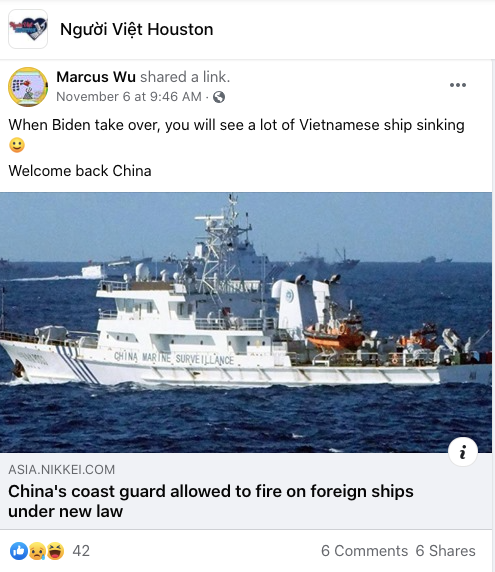The width and height of the screenshot is (495, 572).
Task: Click the "Welcome back China" post text
Action: pyautogui.click(x=80, y=171)
